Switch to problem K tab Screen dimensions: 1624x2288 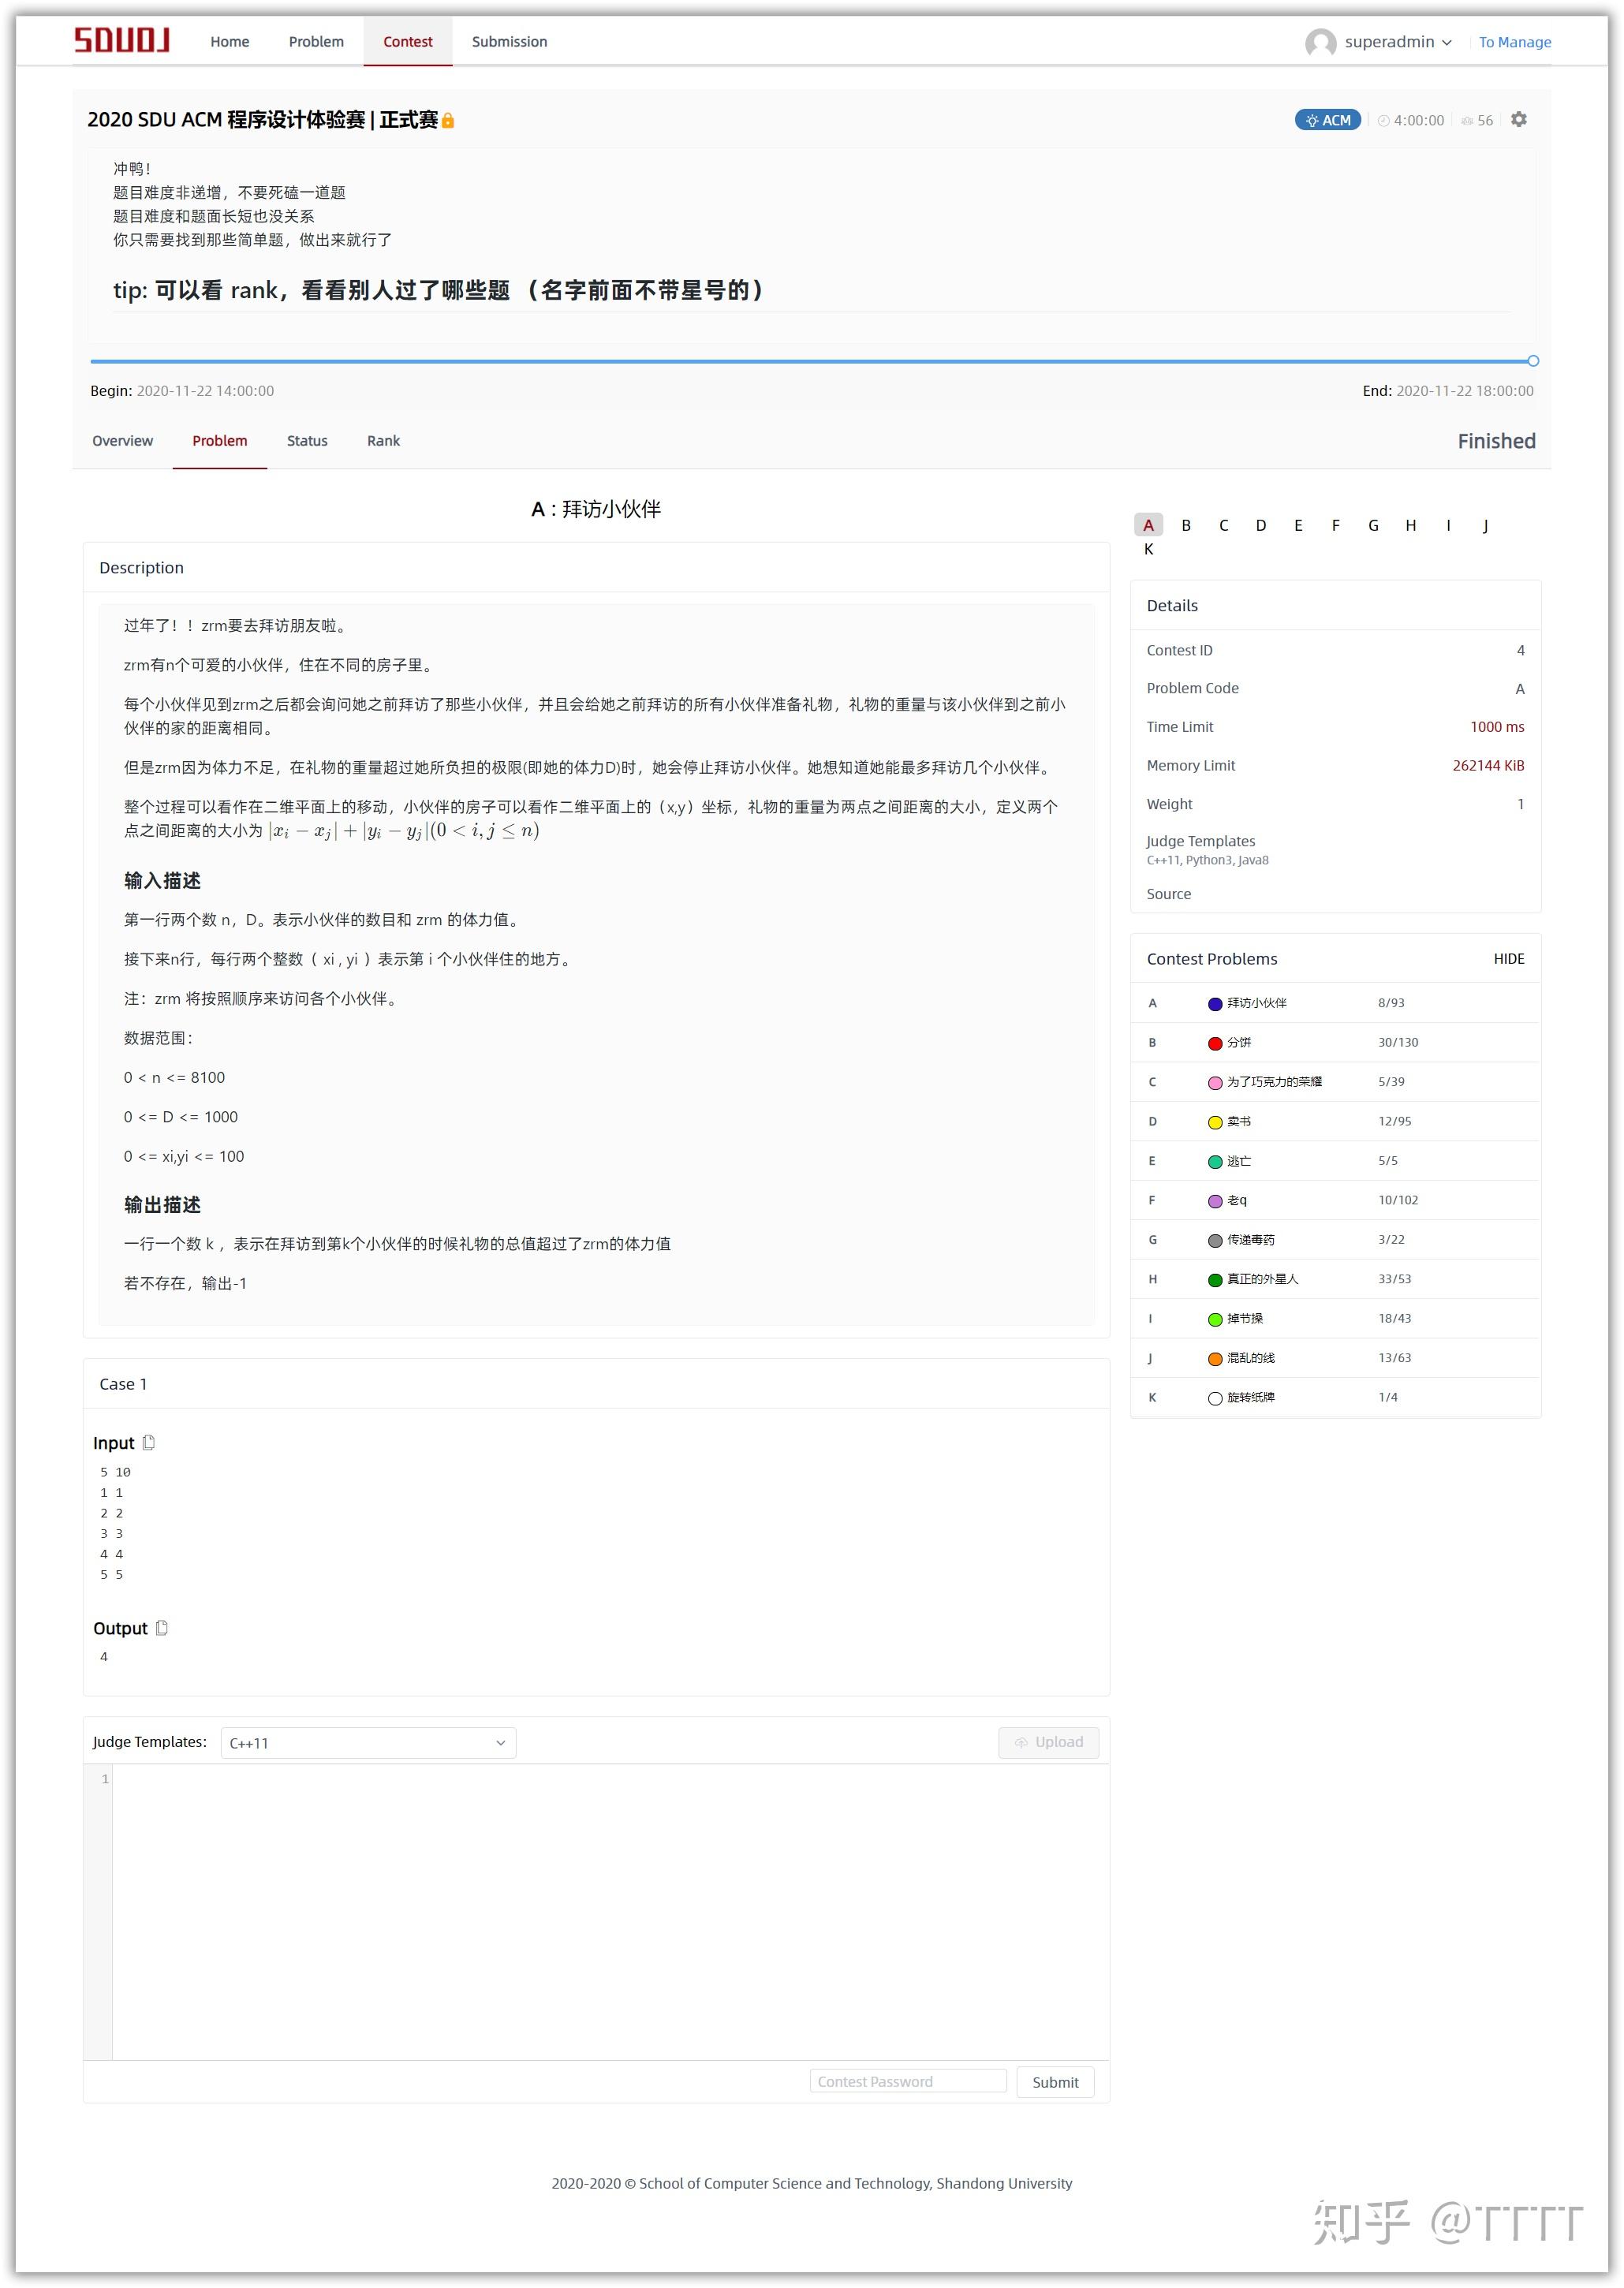point(1149,549)
